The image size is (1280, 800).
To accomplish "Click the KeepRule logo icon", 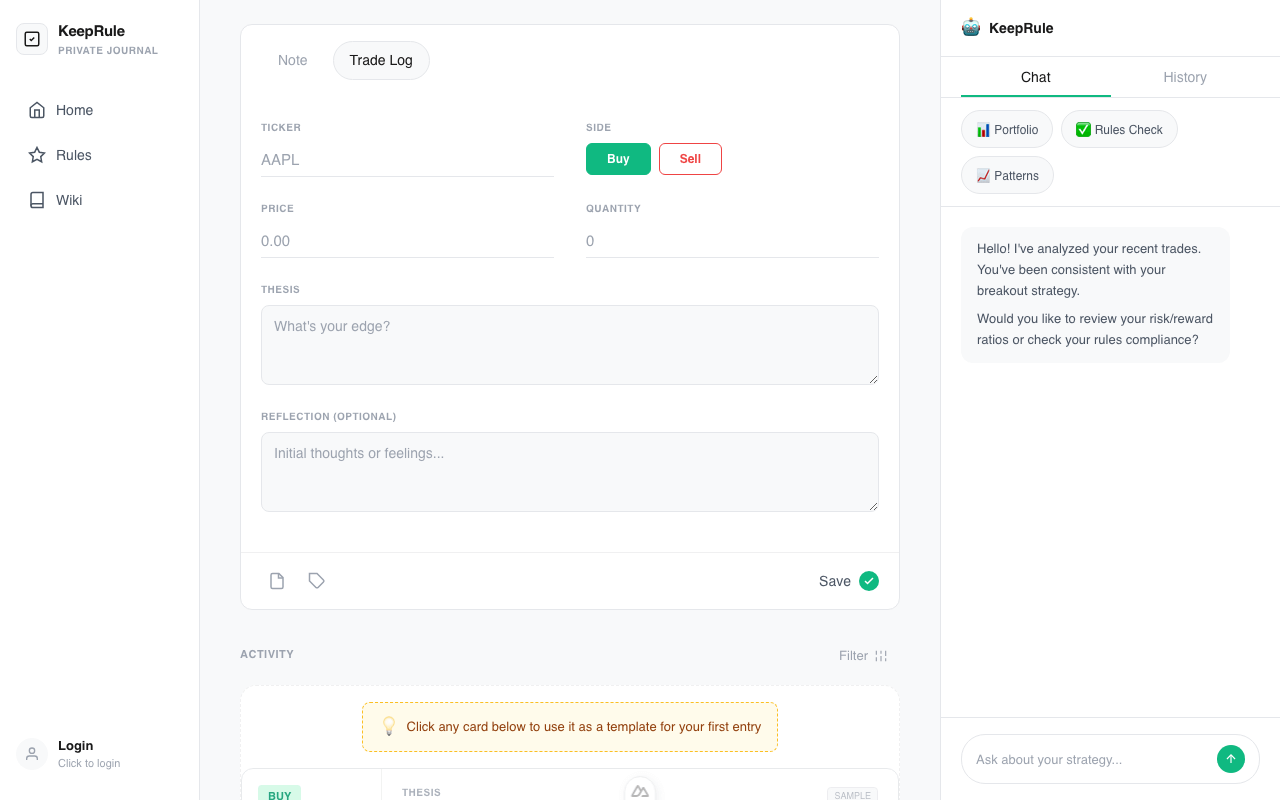I will (x=32, y=38).
